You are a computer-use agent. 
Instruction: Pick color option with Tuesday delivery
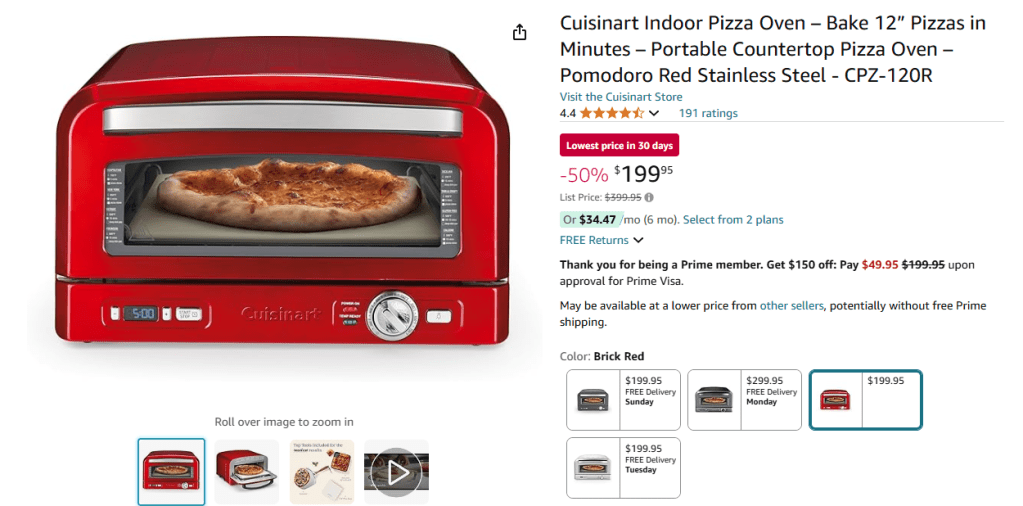(623, 468)
